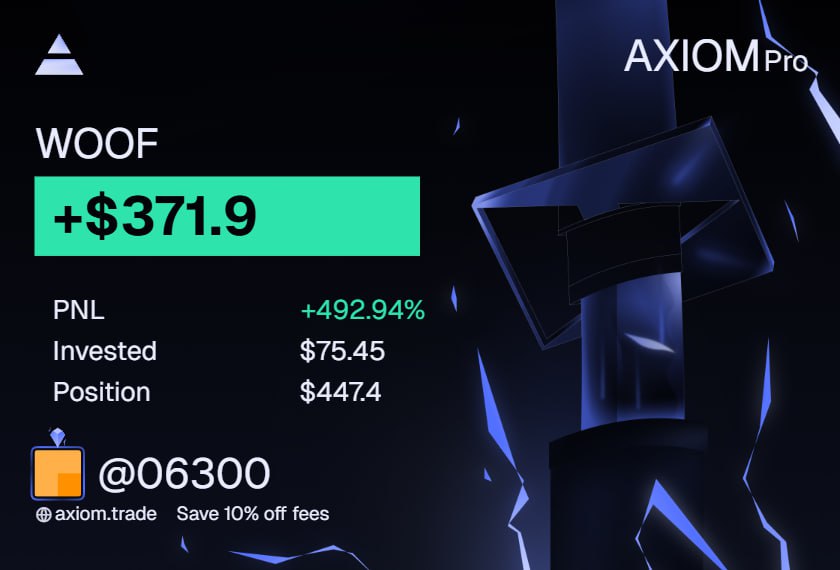This screenshot has height=570, width=840.
Task: Click the WOOF token name
Action: [x=97, y=144]
